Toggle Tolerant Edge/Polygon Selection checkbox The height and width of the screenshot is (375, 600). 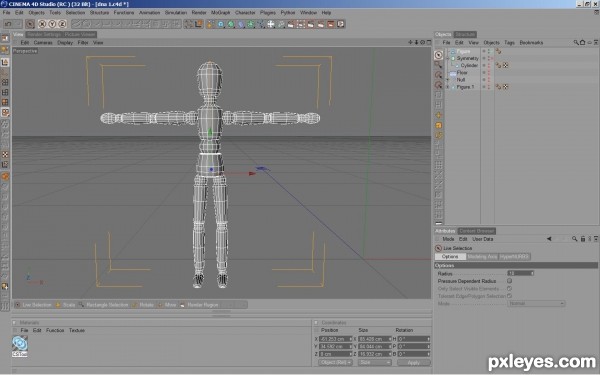[x=509, y=296]
